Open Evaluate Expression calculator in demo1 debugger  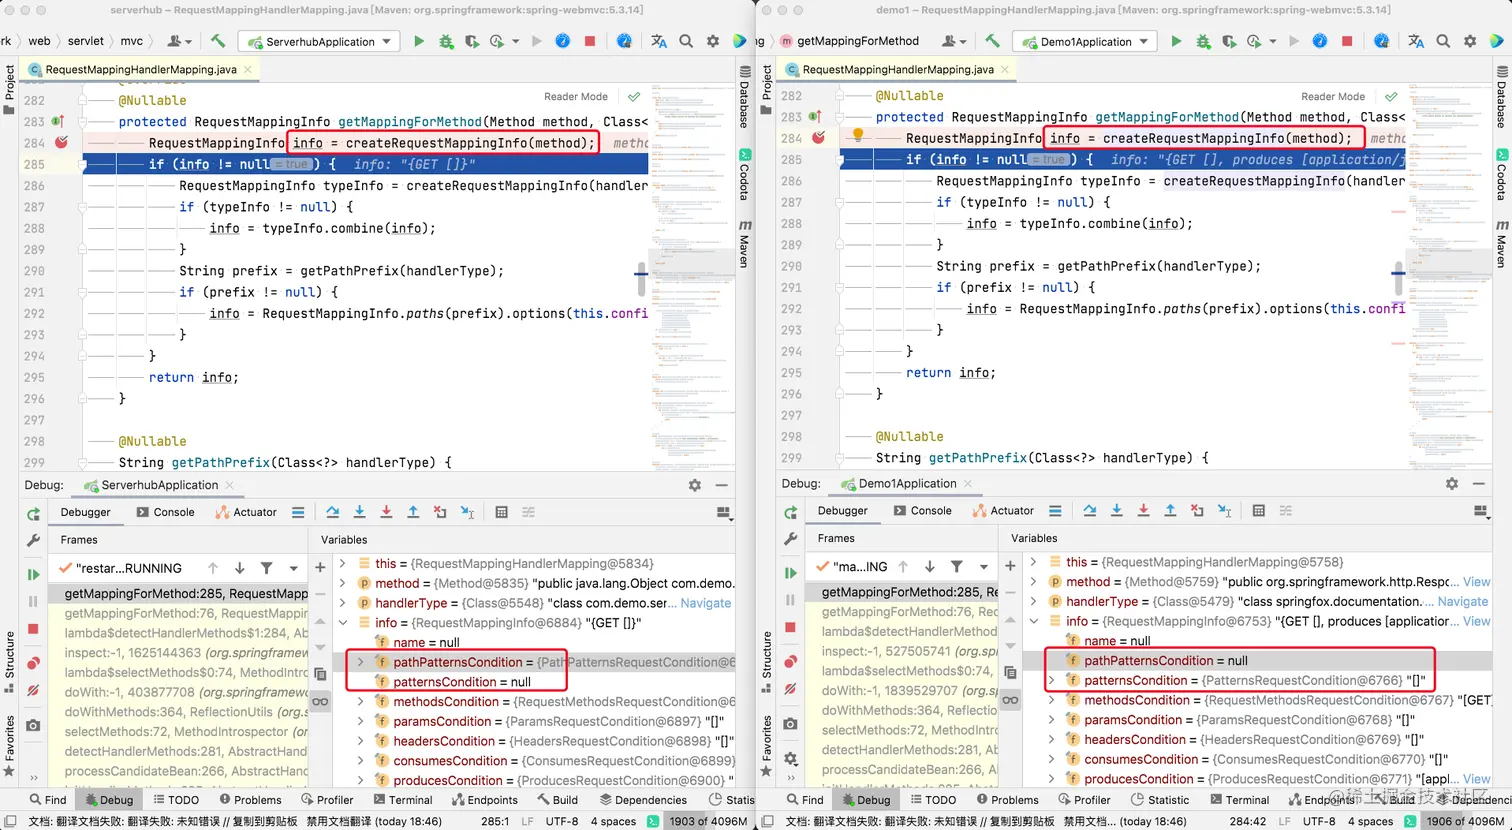(1259, 511)
